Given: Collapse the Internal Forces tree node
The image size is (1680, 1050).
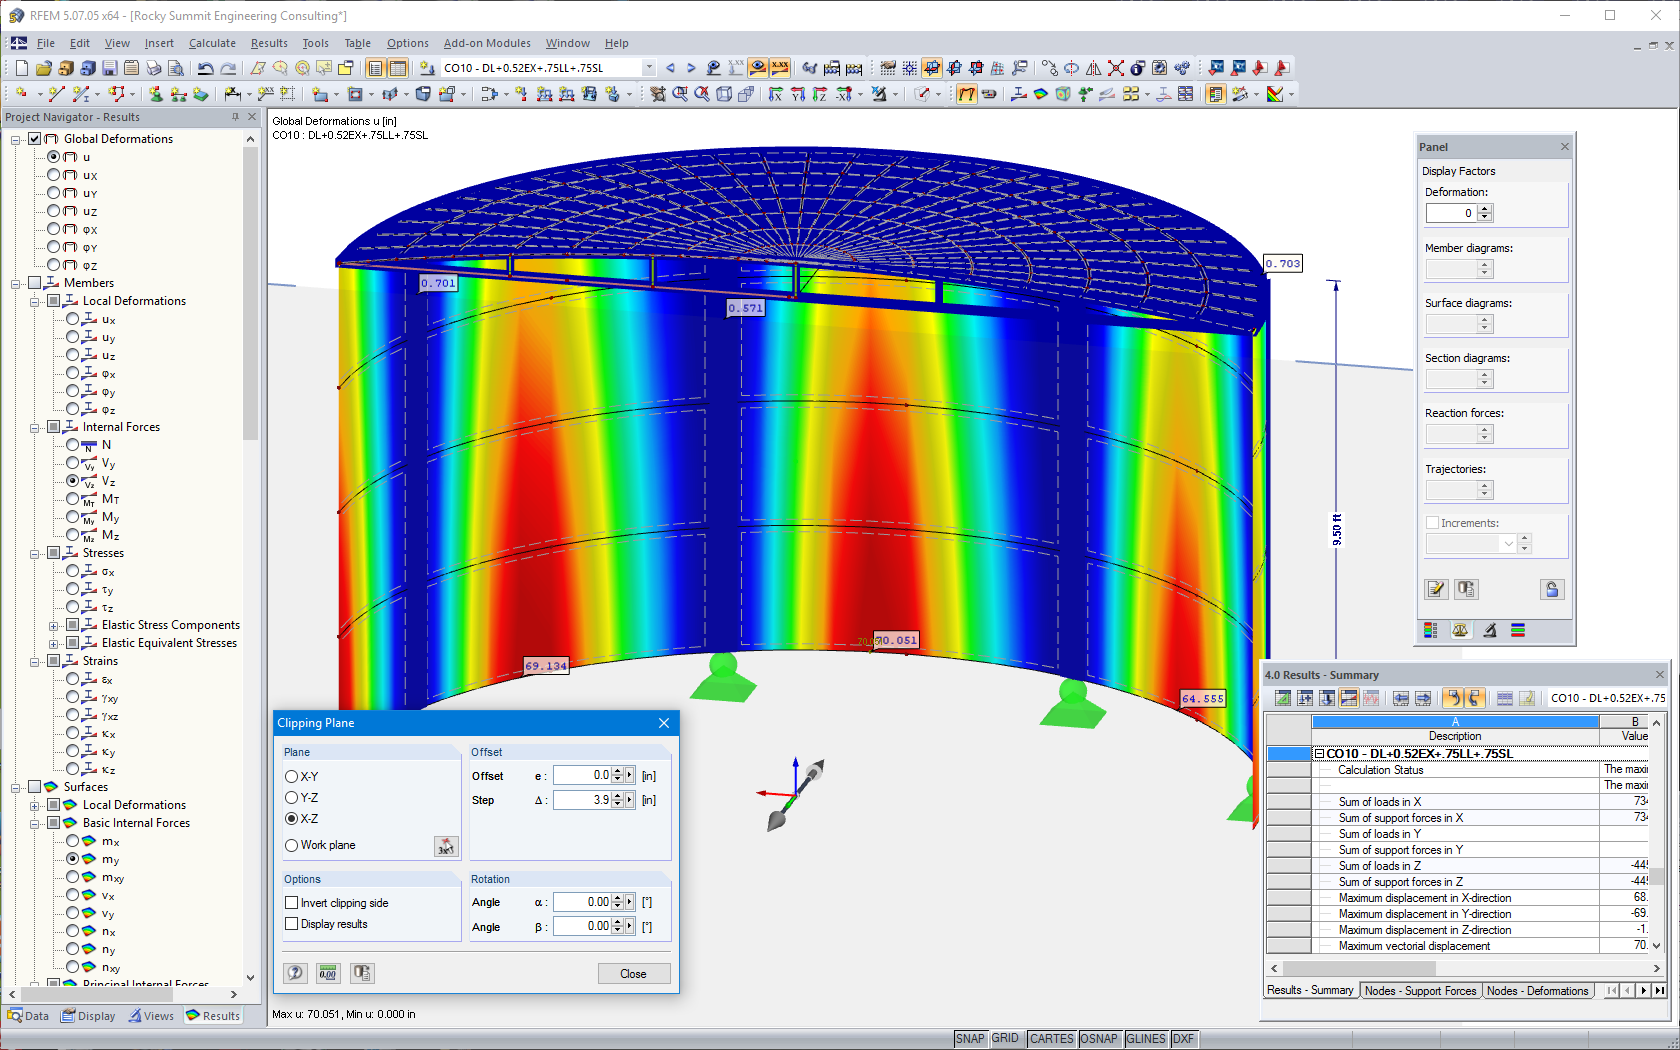Looking at the screenshot, I should (35, 427).
